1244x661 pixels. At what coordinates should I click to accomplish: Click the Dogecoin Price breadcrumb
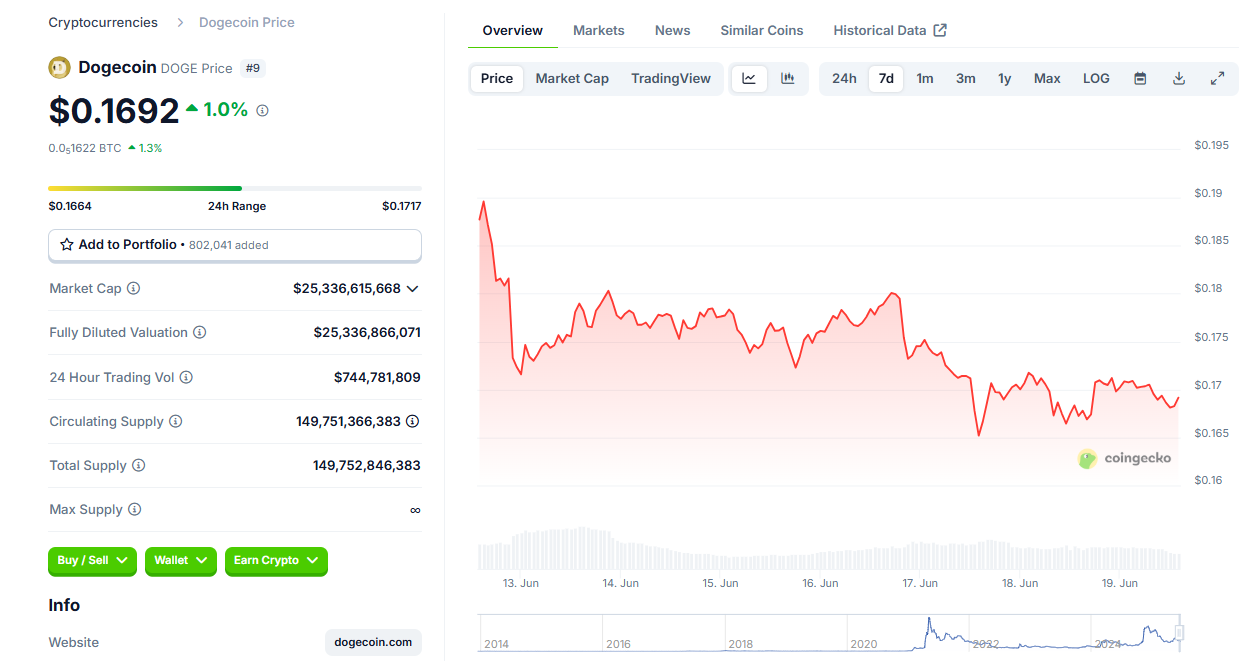click(x=247, y=22)
